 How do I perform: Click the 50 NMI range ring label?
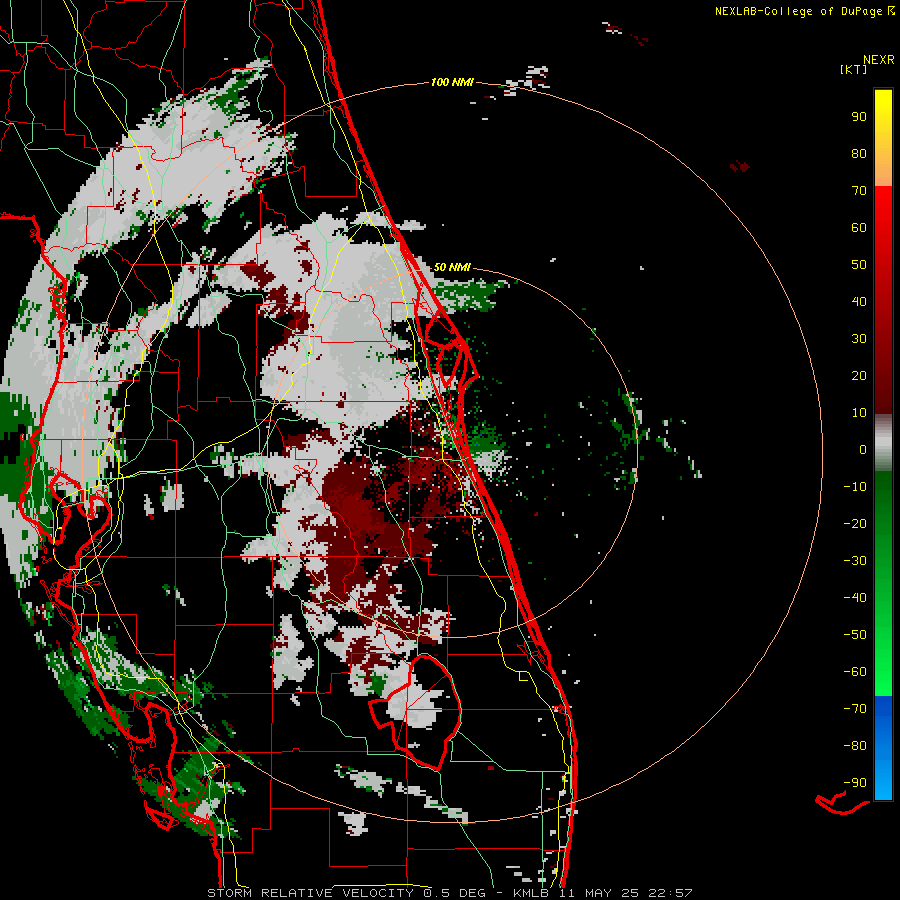pyautogui.click(x=452, y=267)
